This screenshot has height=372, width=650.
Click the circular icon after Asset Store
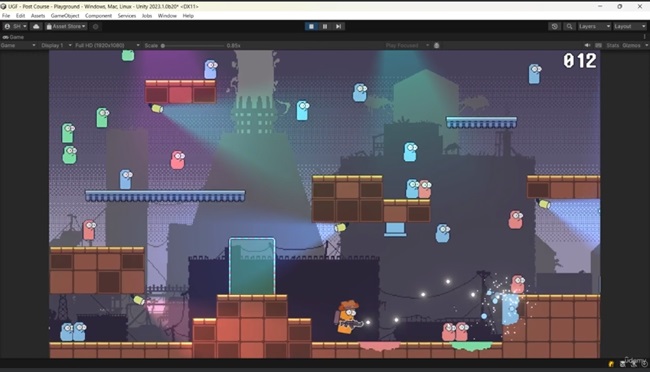pos(96,27)
